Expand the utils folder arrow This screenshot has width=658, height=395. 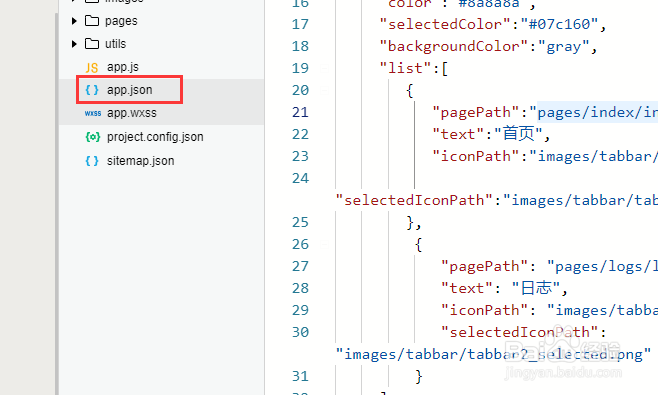[74, 44]
